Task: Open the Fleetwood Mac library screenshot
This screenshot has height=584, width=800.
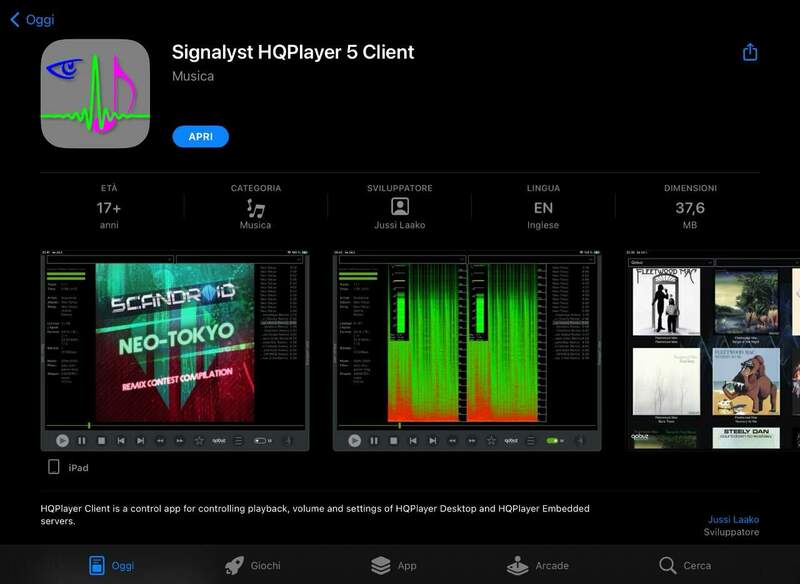Action: (712, 350)
